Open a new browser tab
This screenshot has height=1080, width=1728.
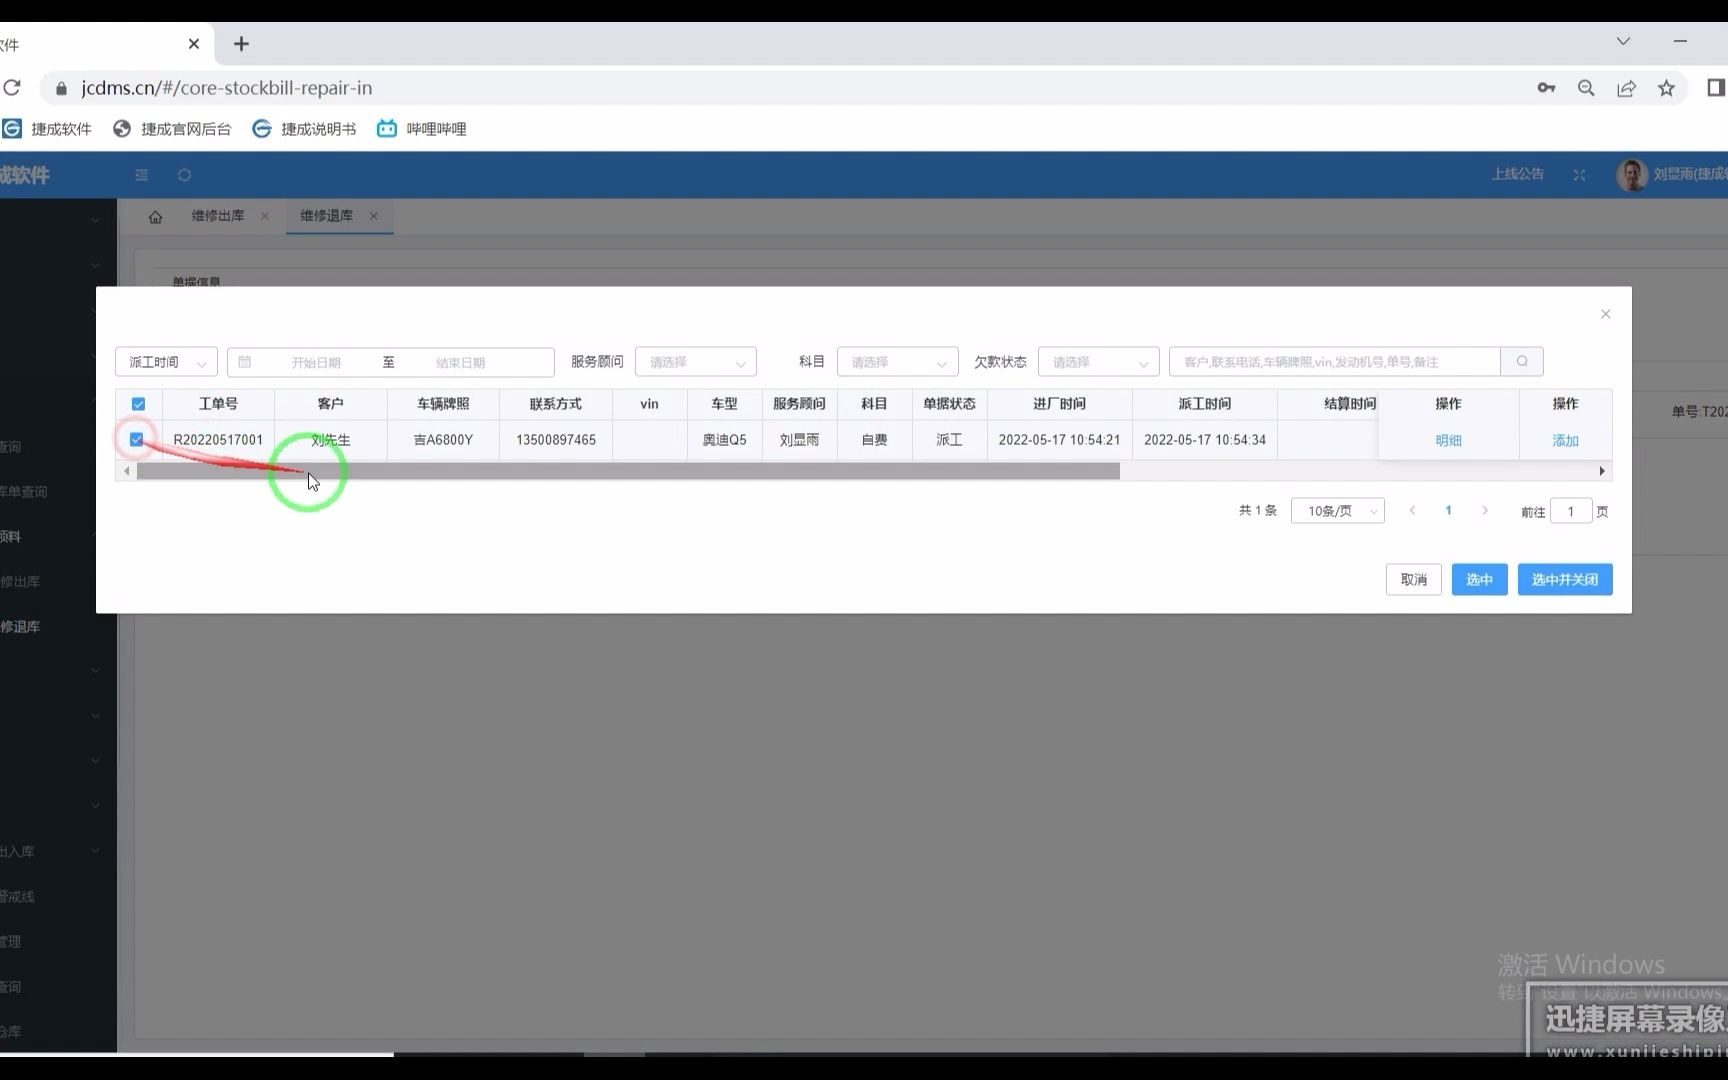coord(241,44)
